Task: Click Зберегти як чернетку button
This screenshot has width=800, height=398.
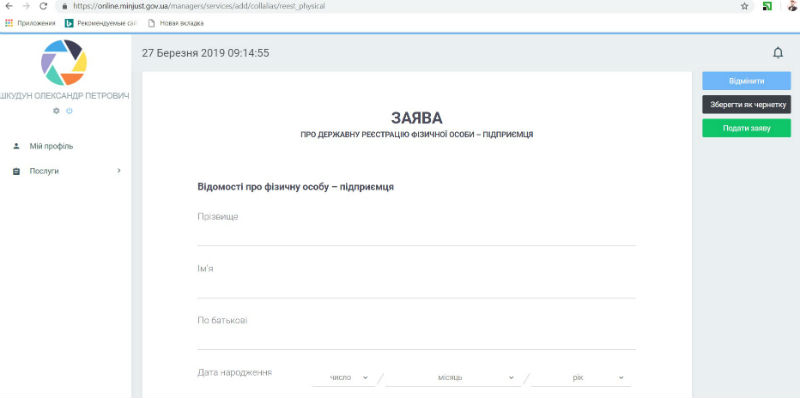Action: [x=746, y=105]
